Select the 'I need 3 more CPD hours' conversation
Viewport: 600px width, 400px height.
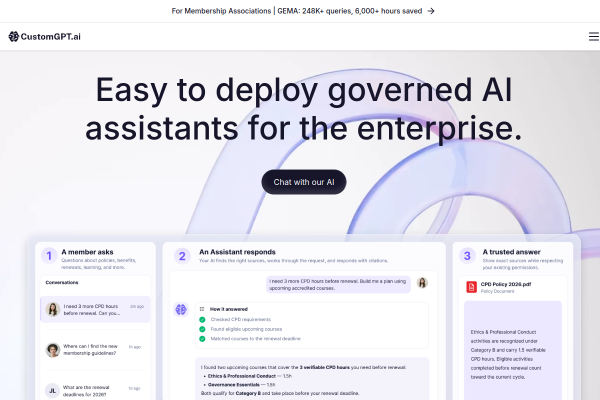click(95, 309)
